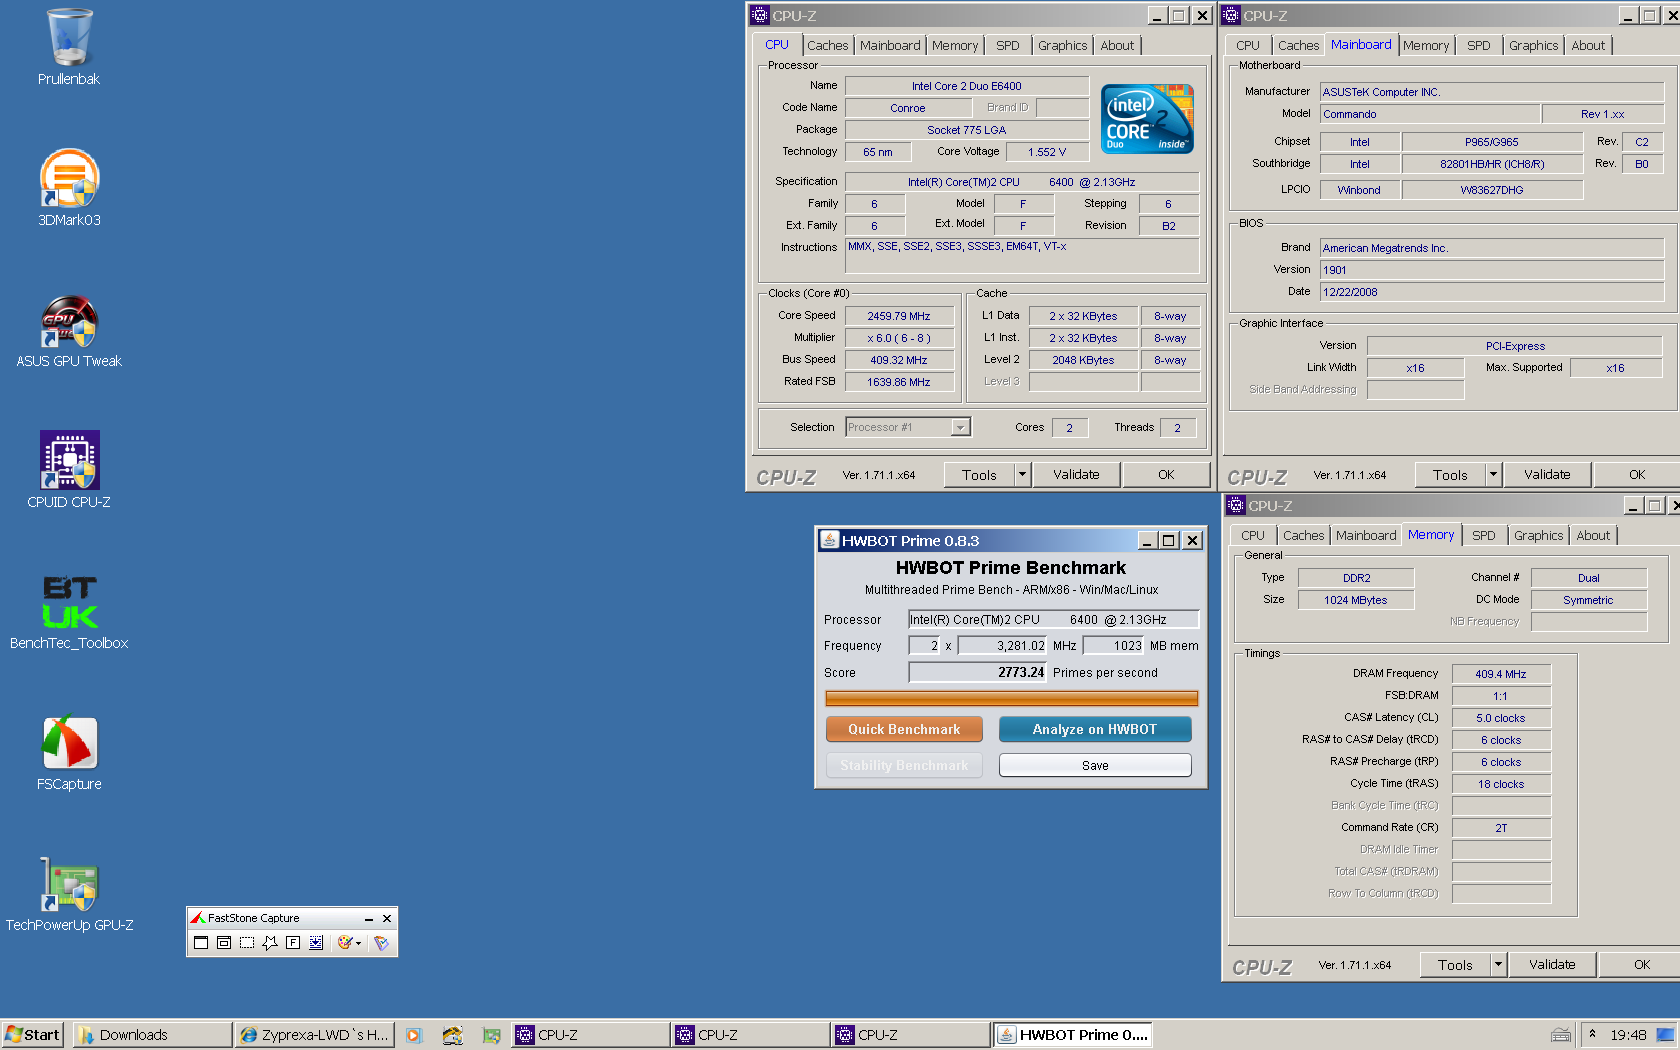The width and height of the screenshot is (1680, 1050).
Task: Open SPD tab in CPU-Z Mainboard window
Action: click(x=1479, y=46)
